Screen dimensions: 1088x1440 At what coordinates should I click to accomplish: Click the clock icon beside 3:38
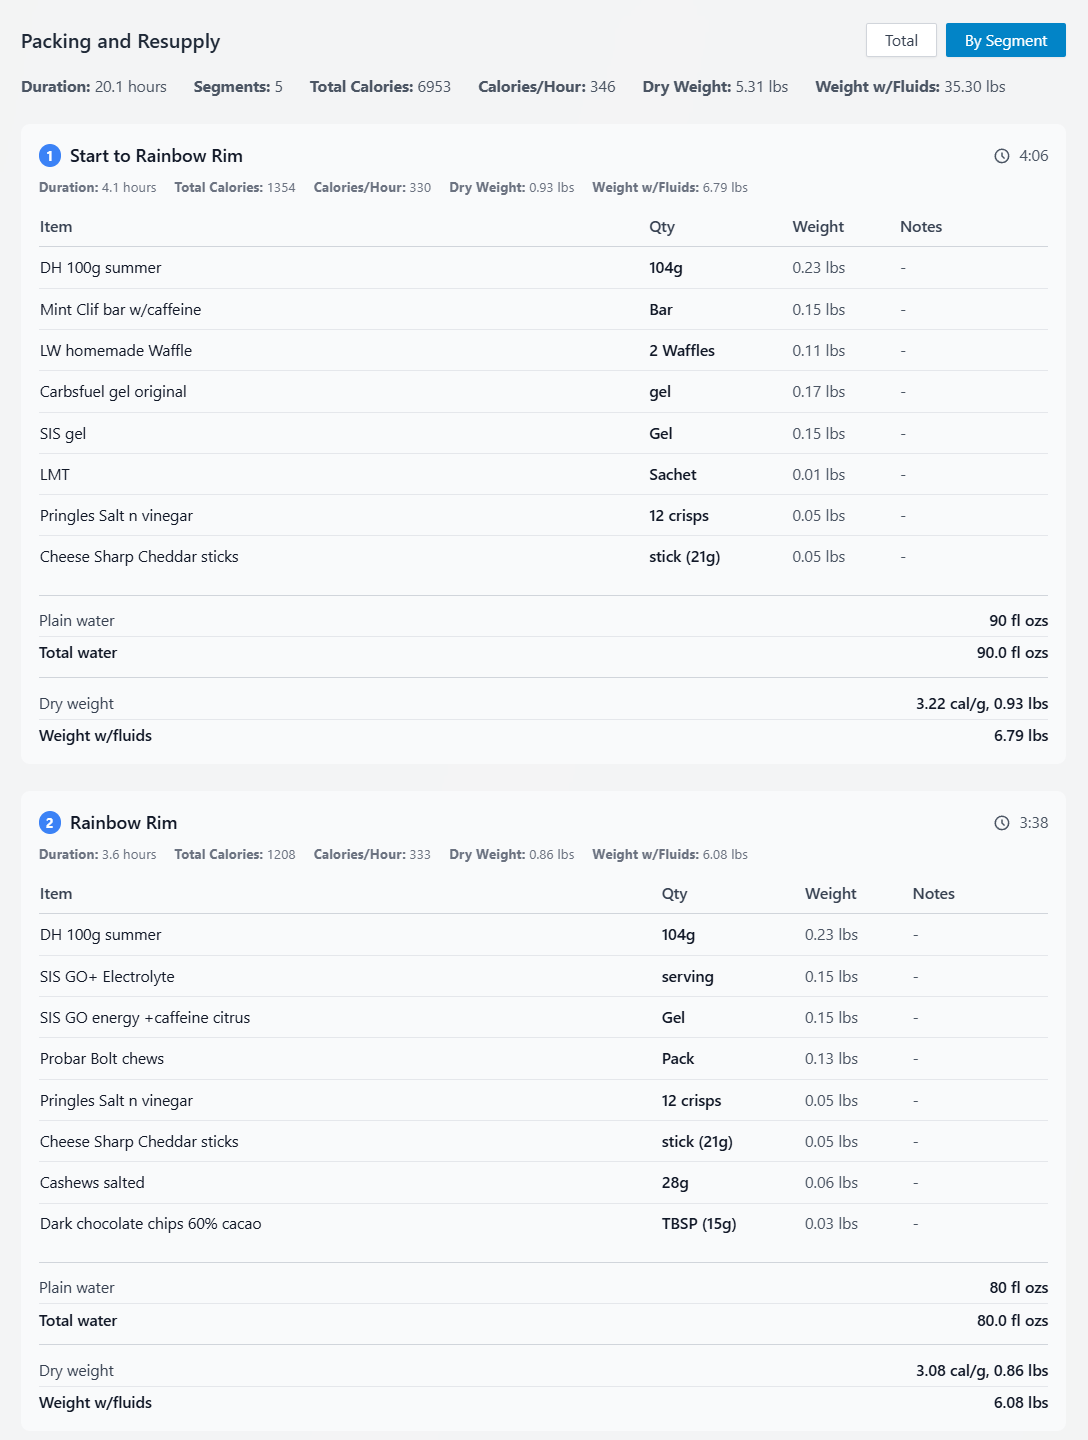pyautogui.click(x=1000, y=823)
